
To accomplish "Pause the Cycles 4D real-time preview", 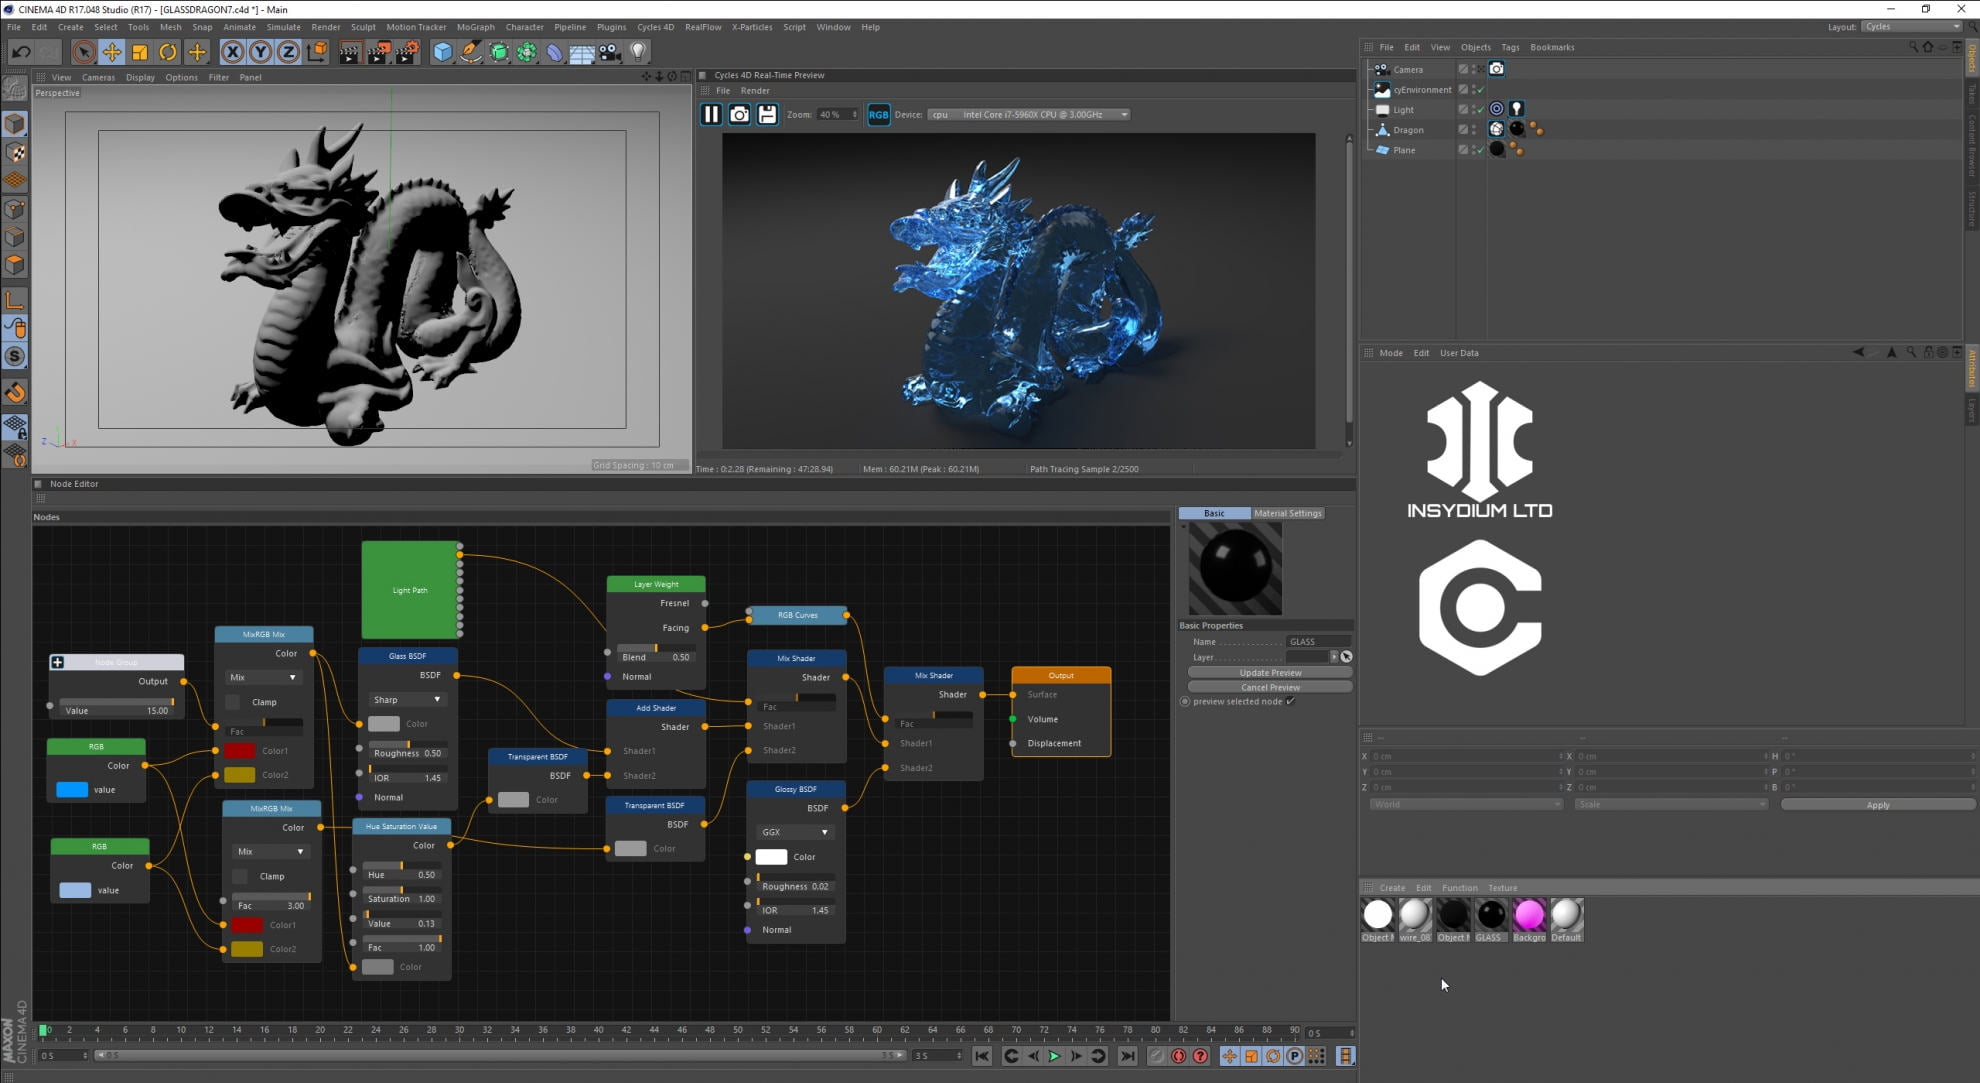I will 710,114.
